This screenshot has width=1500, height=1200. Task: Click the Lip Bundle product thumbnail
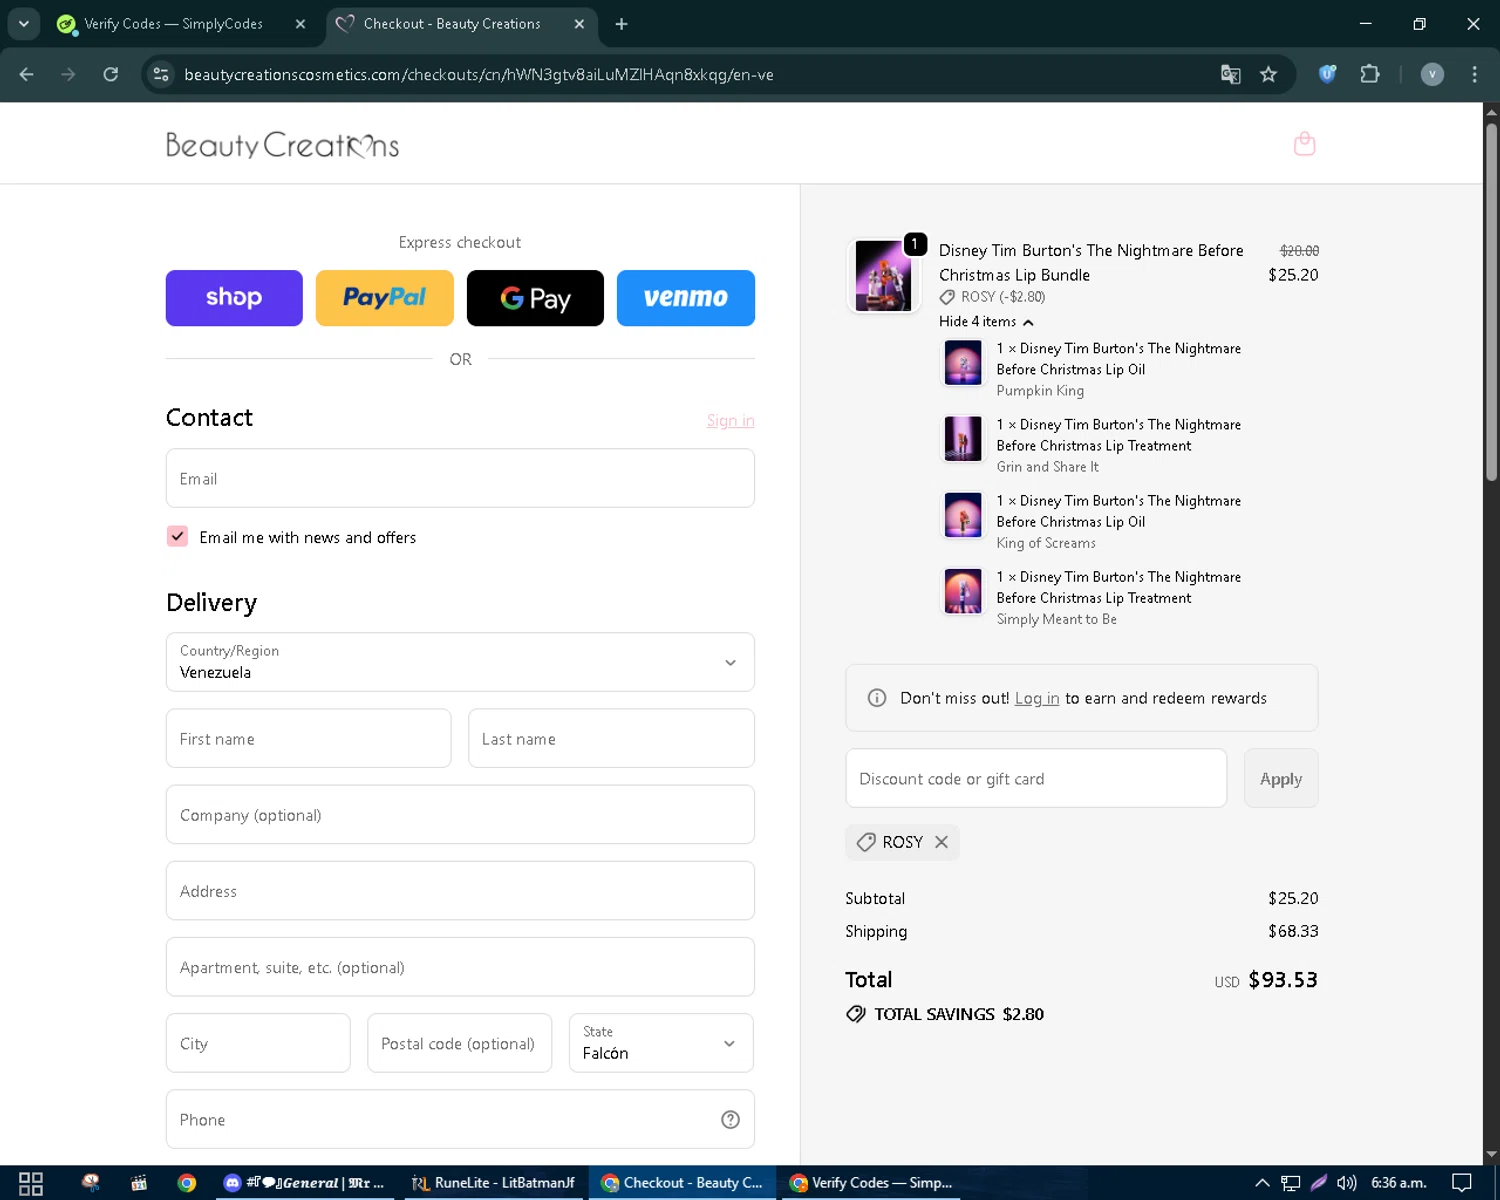tap(883, 276)
